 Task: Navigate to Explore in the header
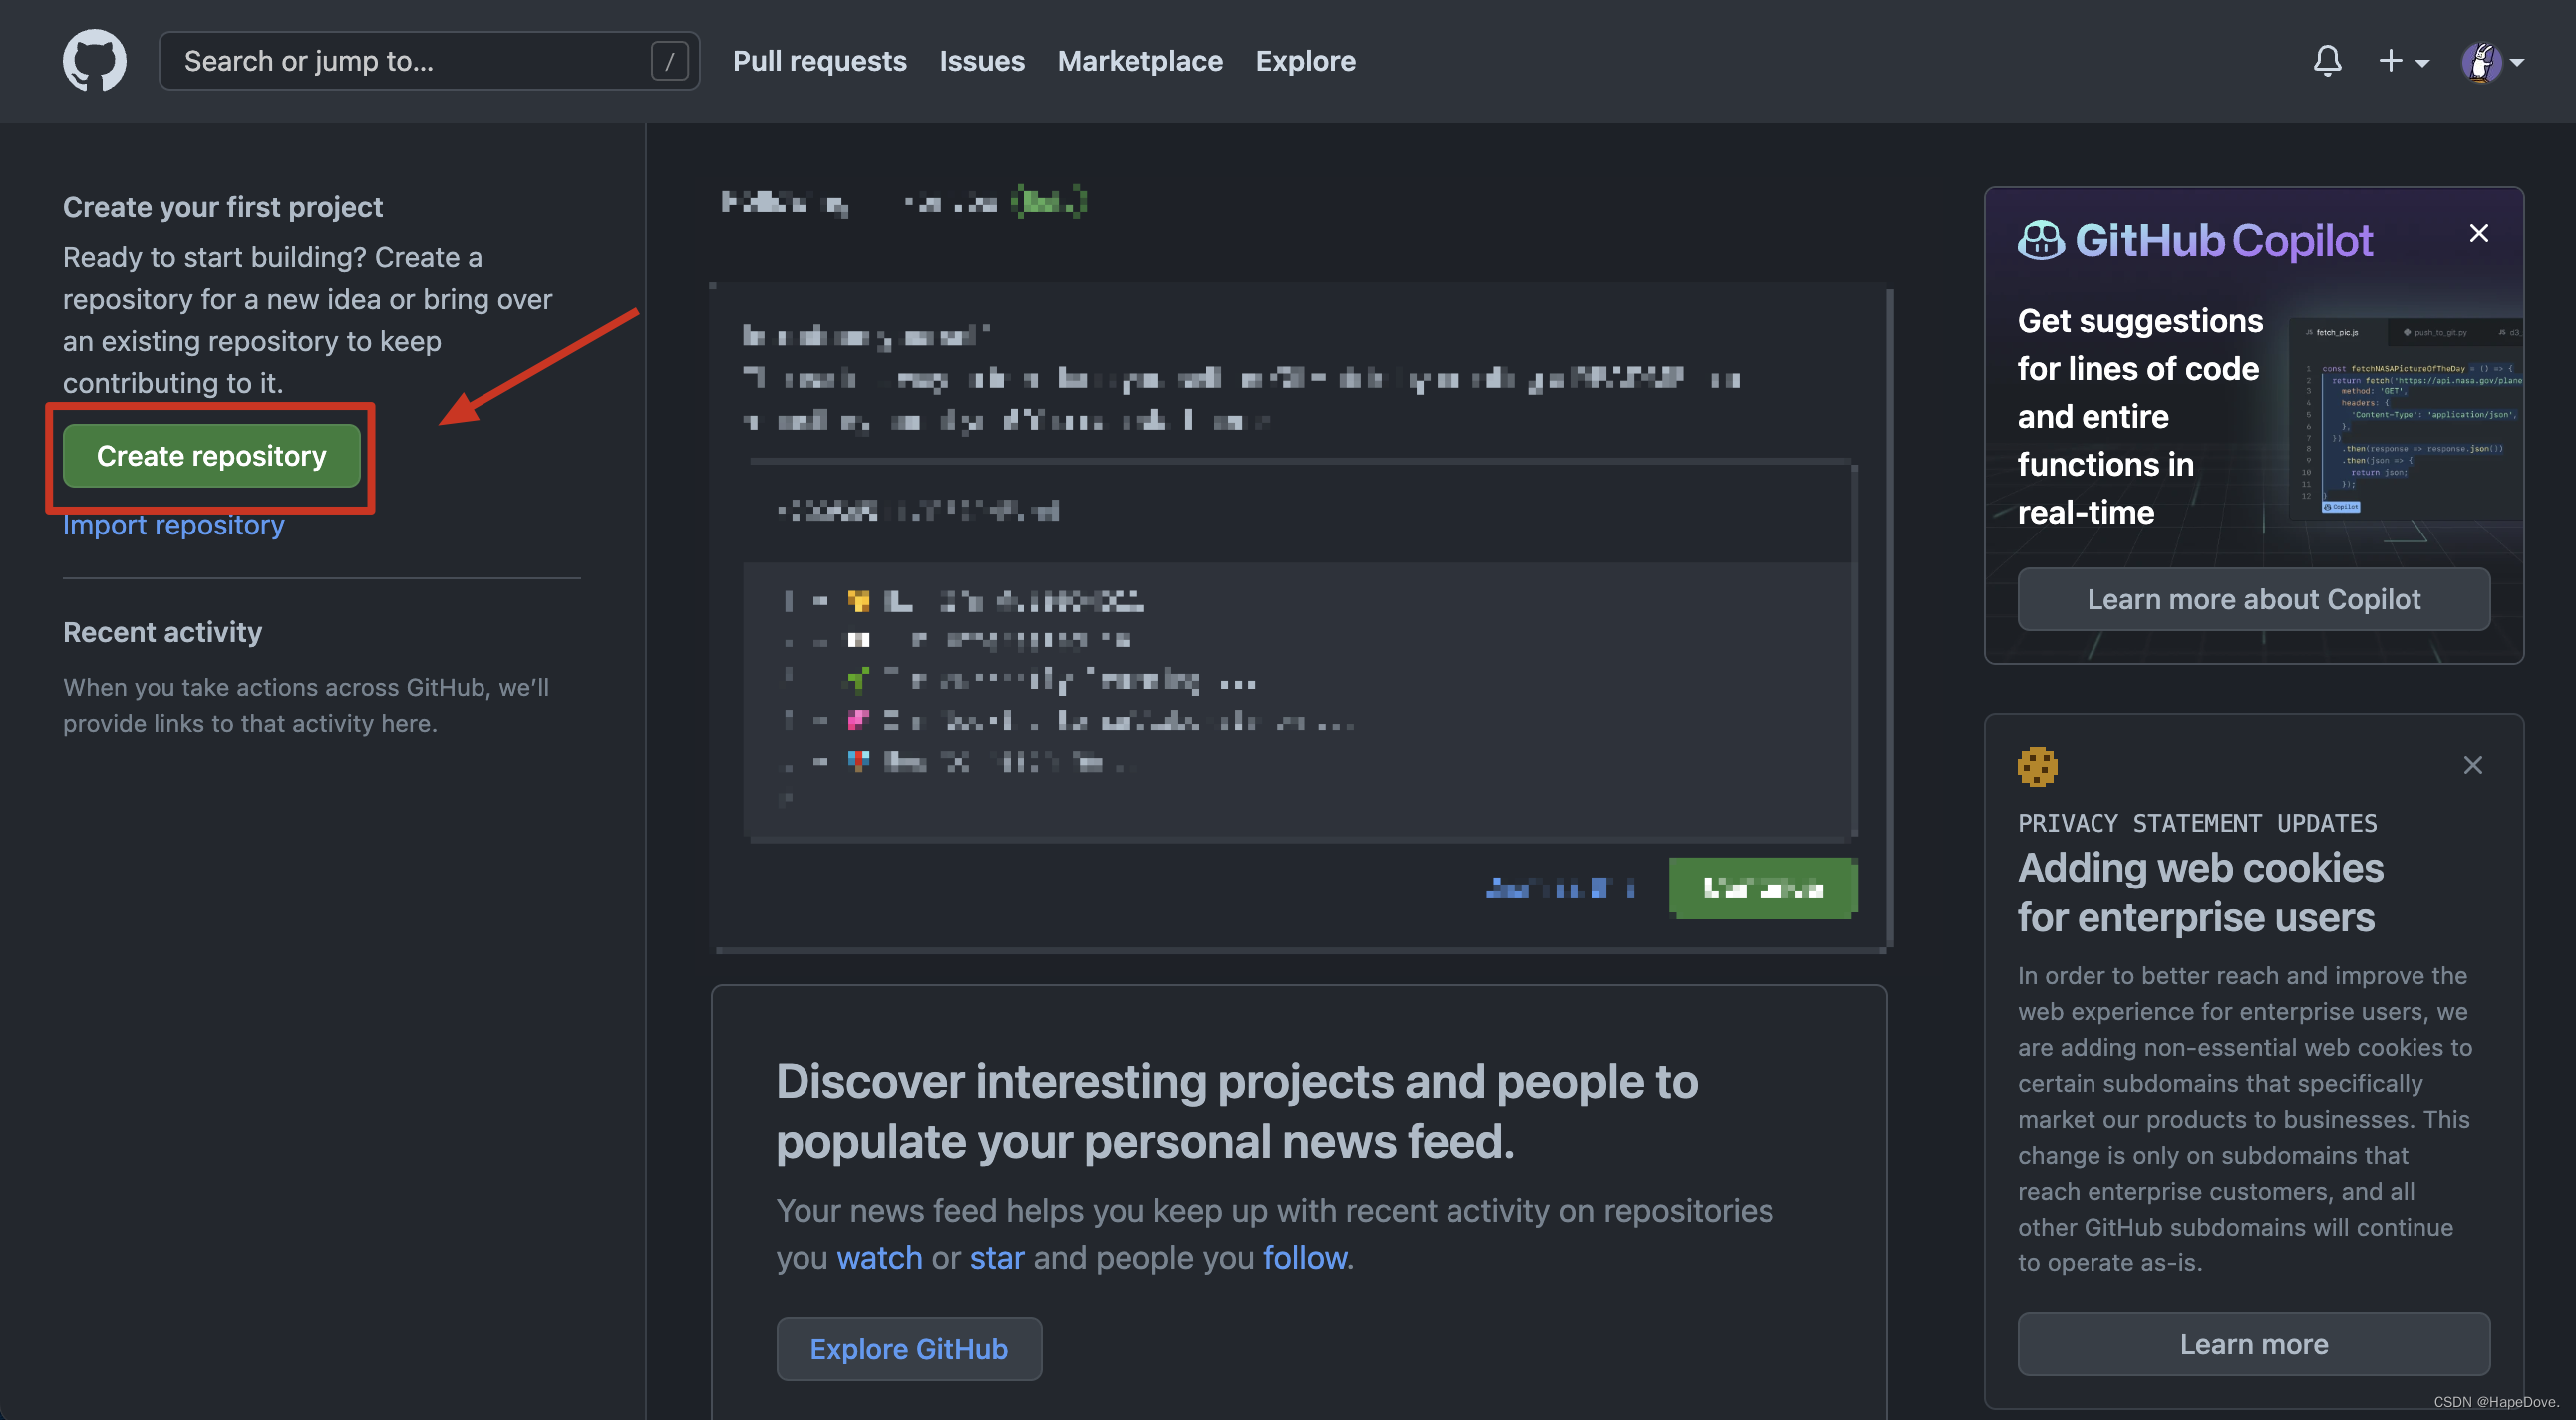(1305, 61)
